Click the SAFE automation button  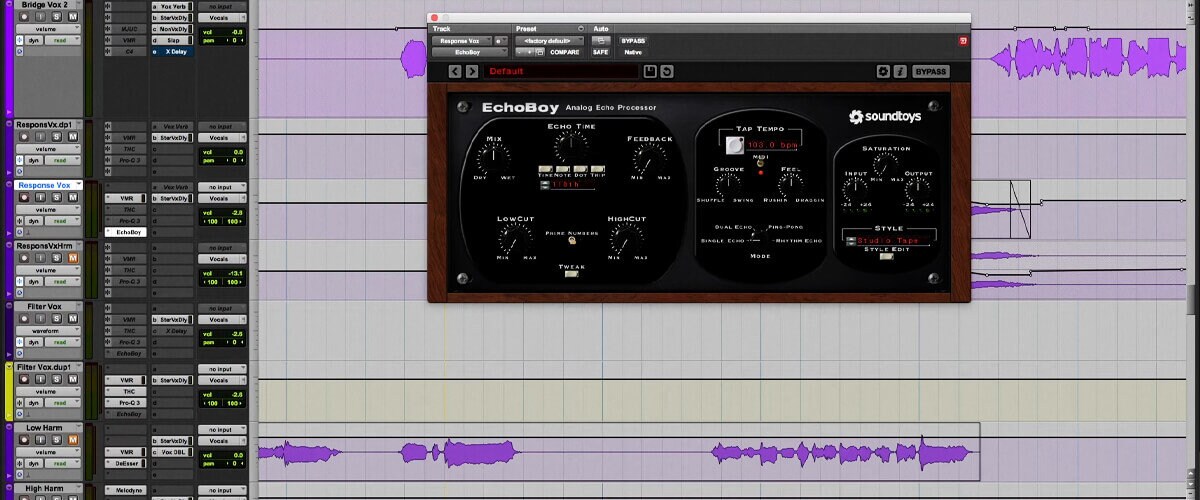pos(600,52)
